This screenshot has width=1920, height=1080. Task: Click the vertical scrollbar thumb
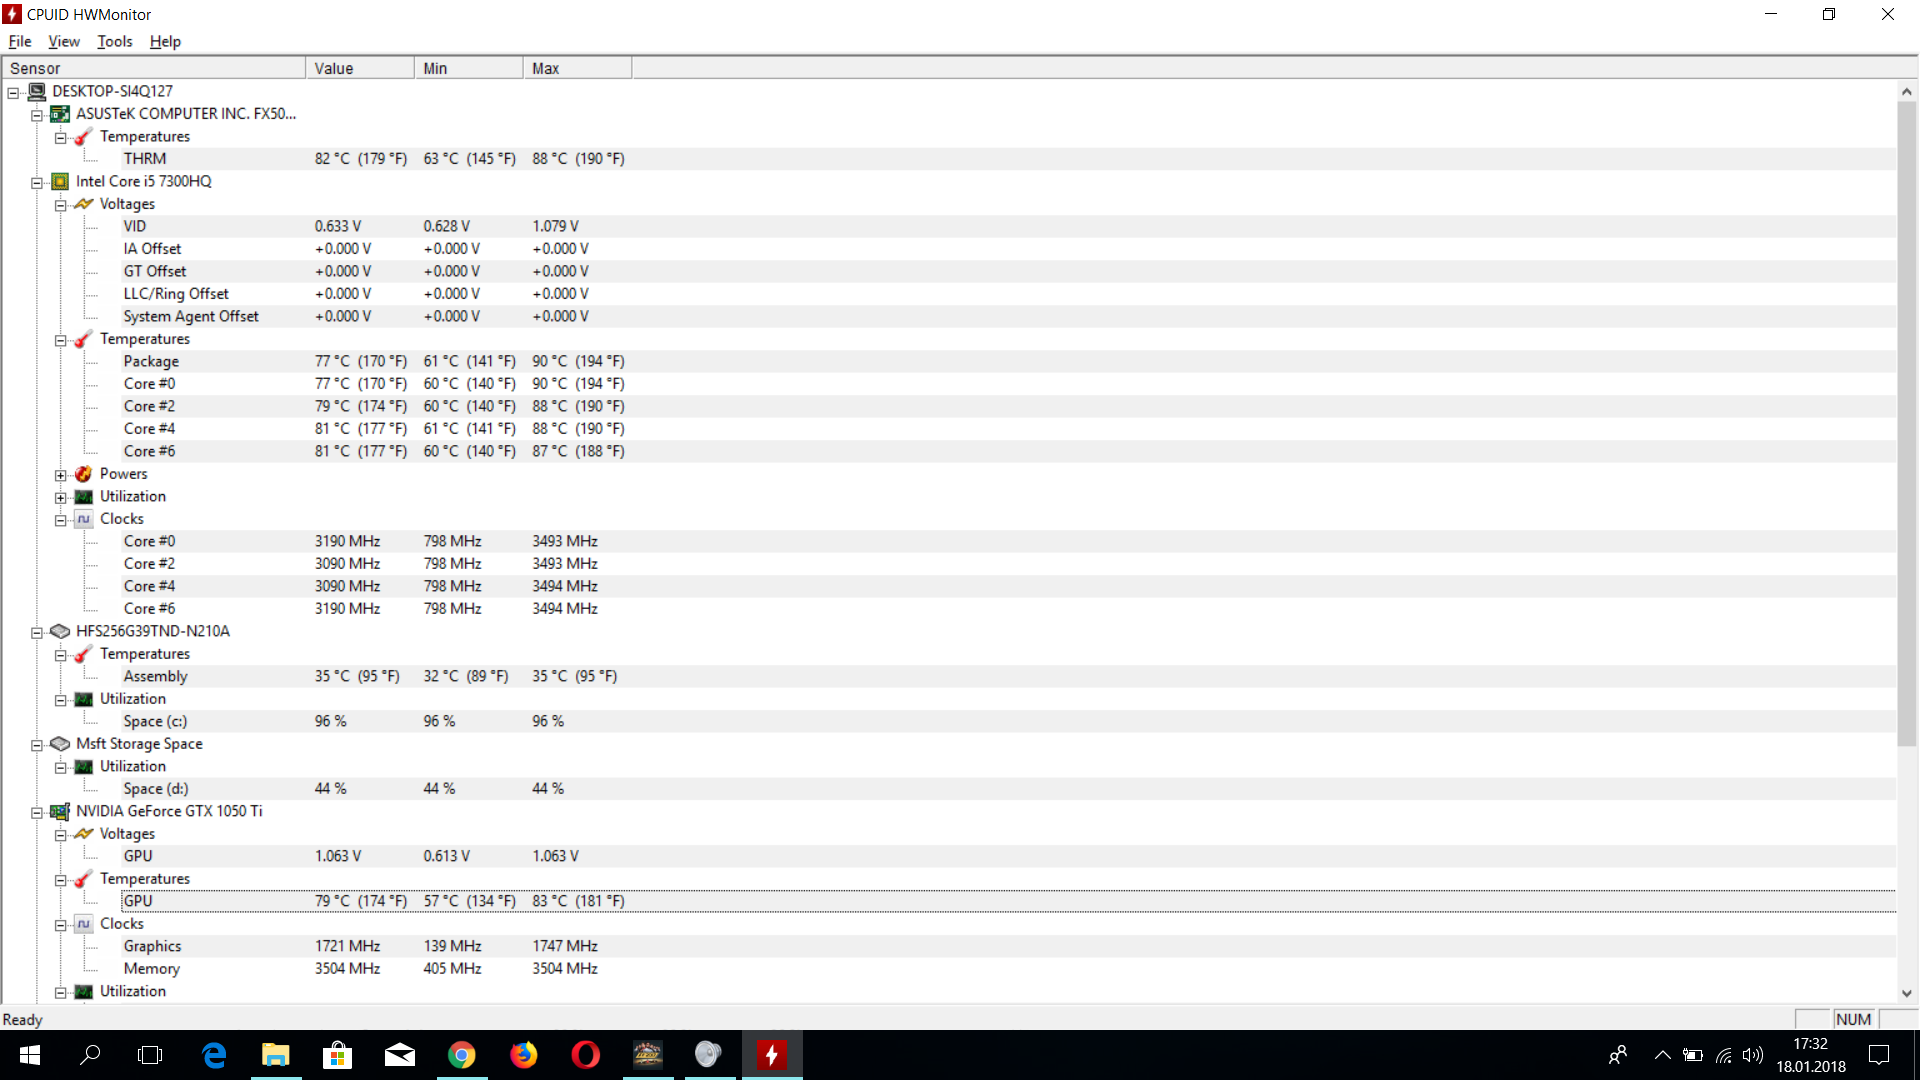pyautogui.click(x=1907, y=423)
